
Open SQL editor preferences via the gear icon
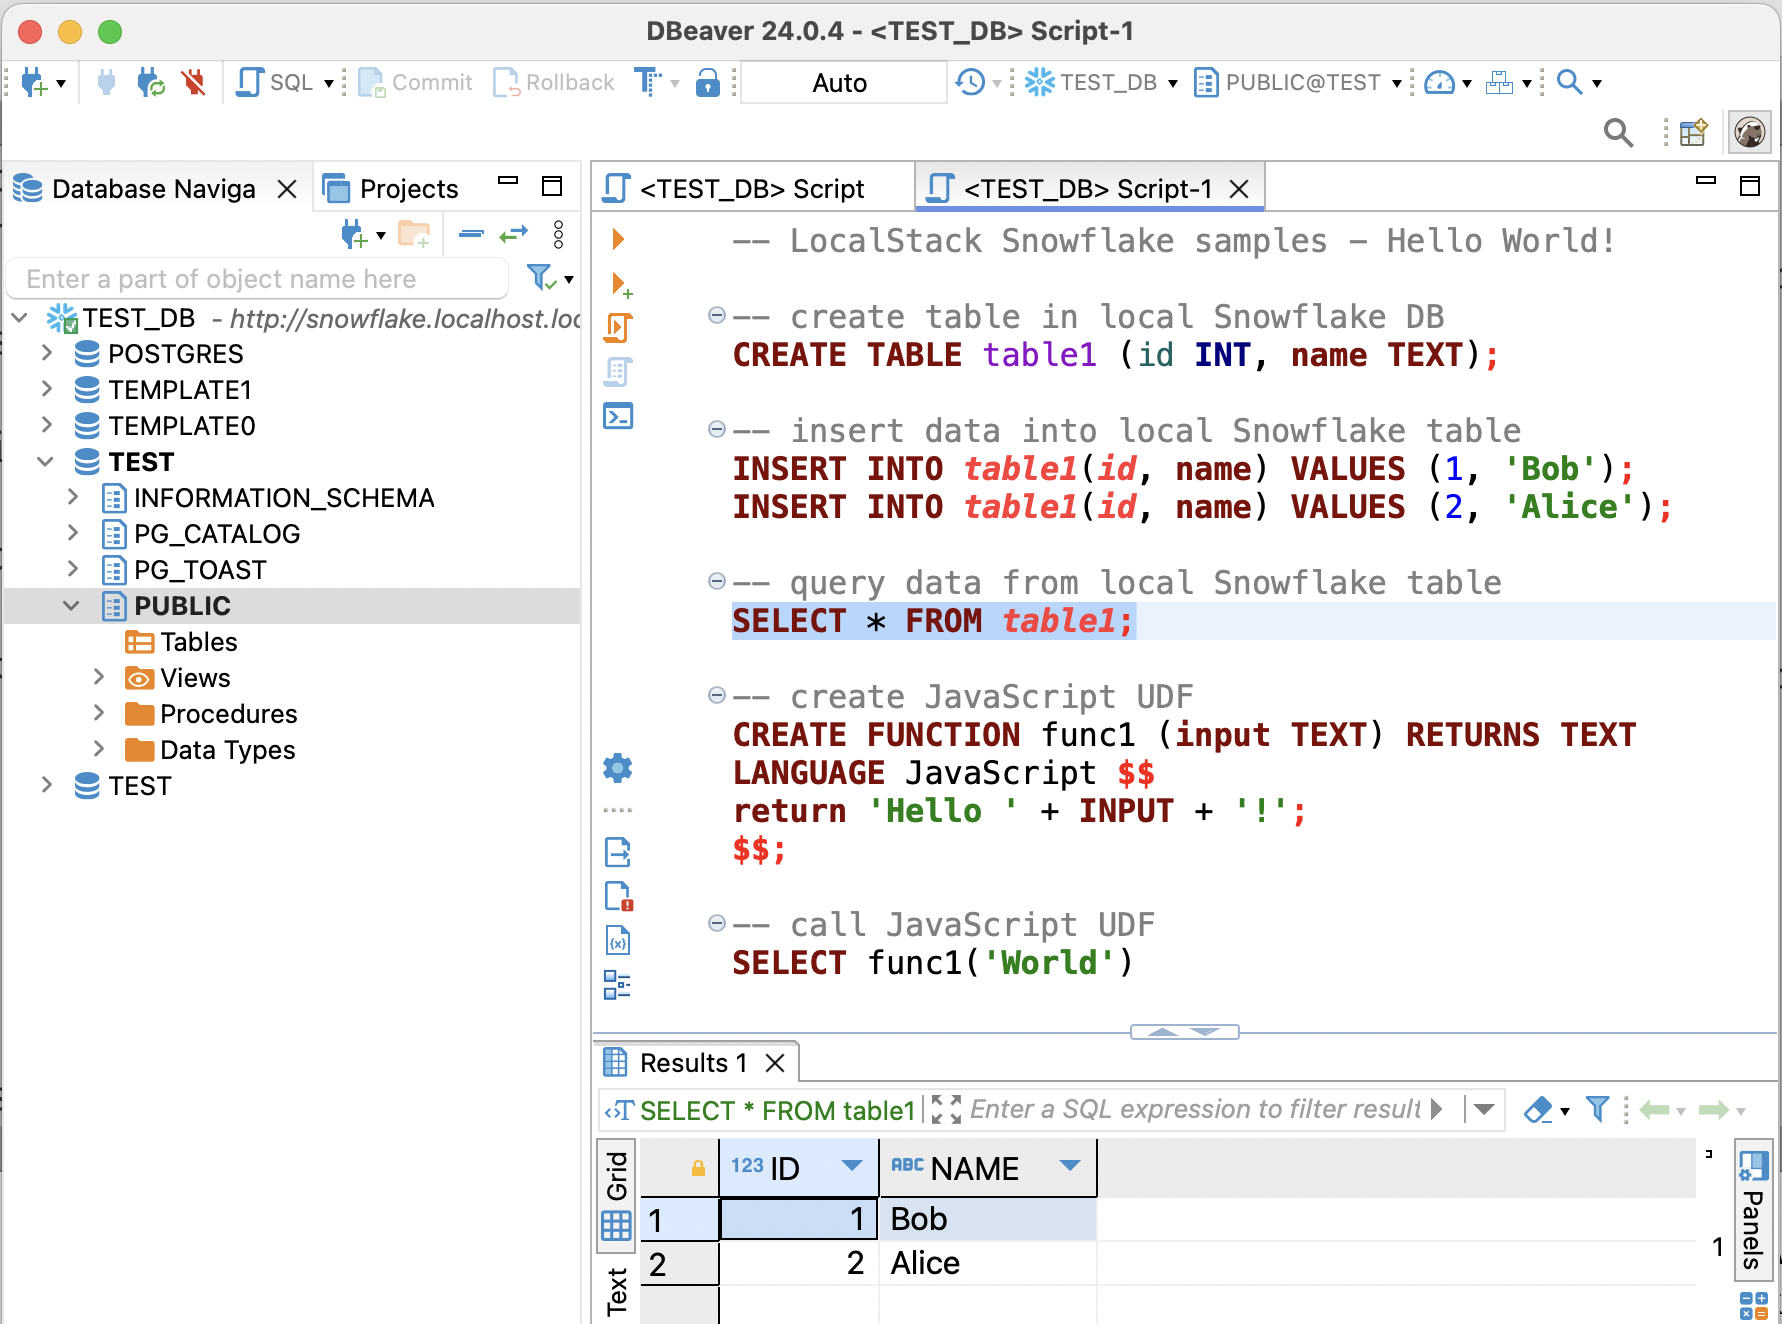pos(617,768)
